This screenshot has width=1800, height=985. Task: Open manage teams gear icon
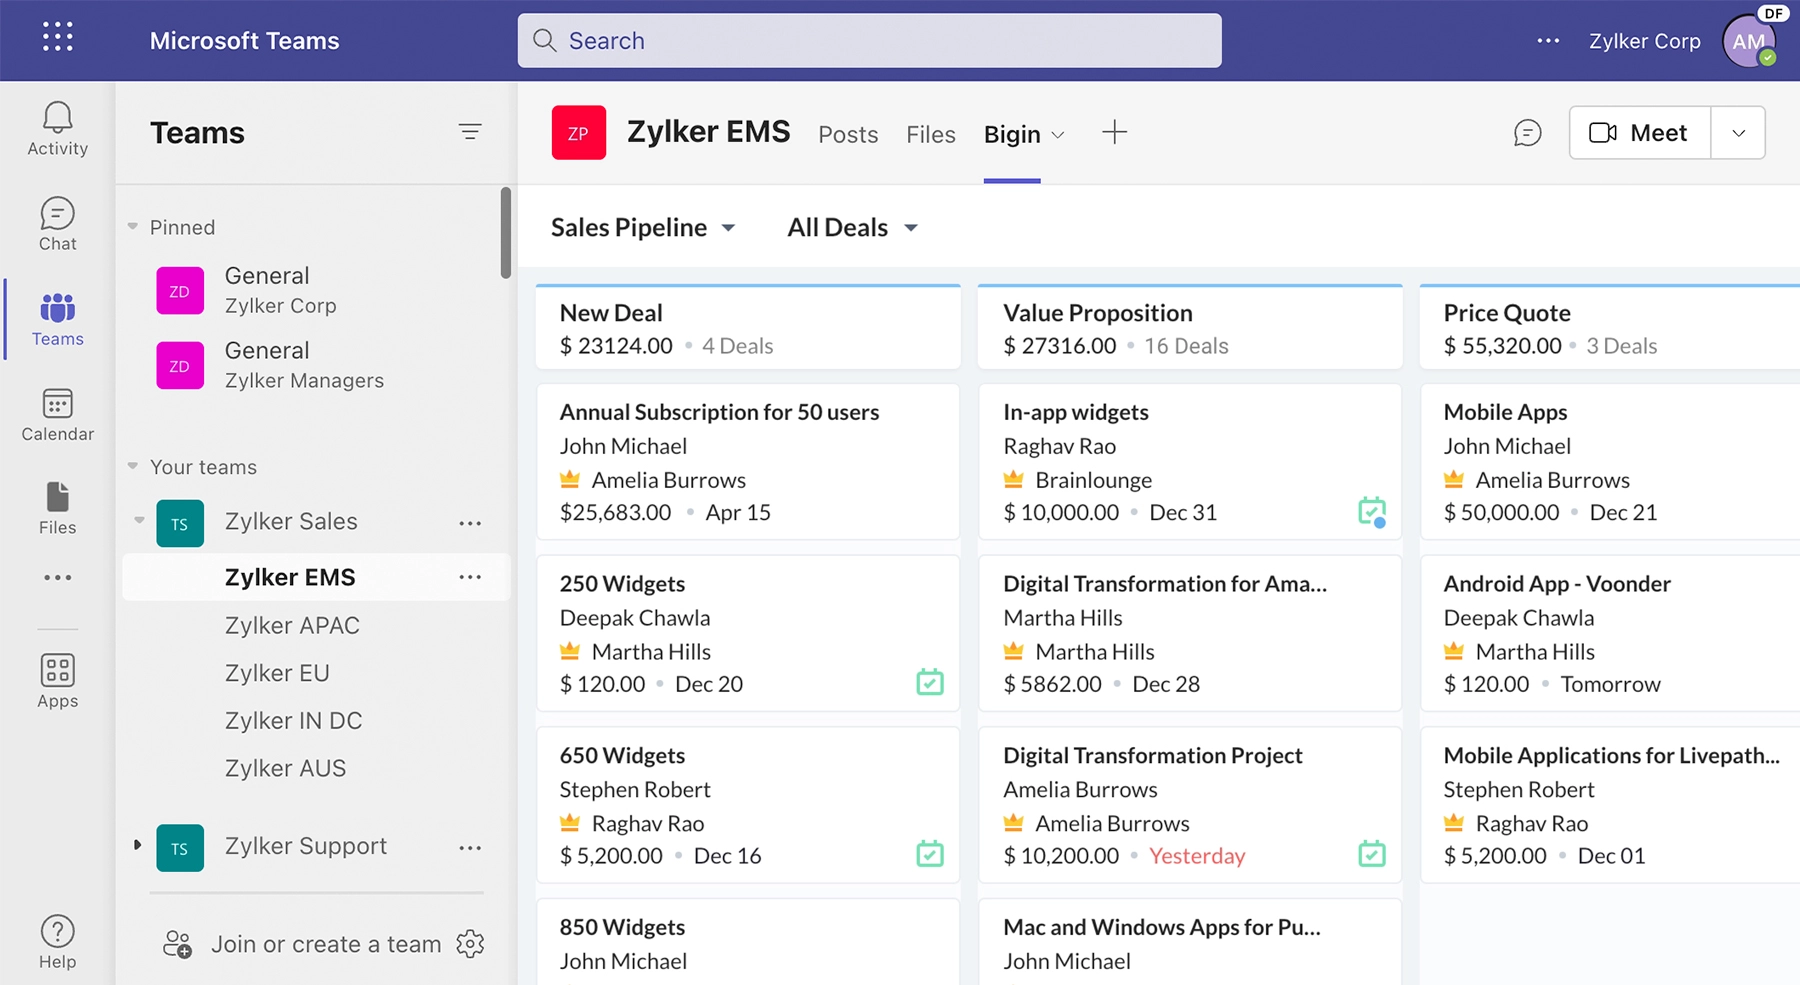(x=470, y=943)
